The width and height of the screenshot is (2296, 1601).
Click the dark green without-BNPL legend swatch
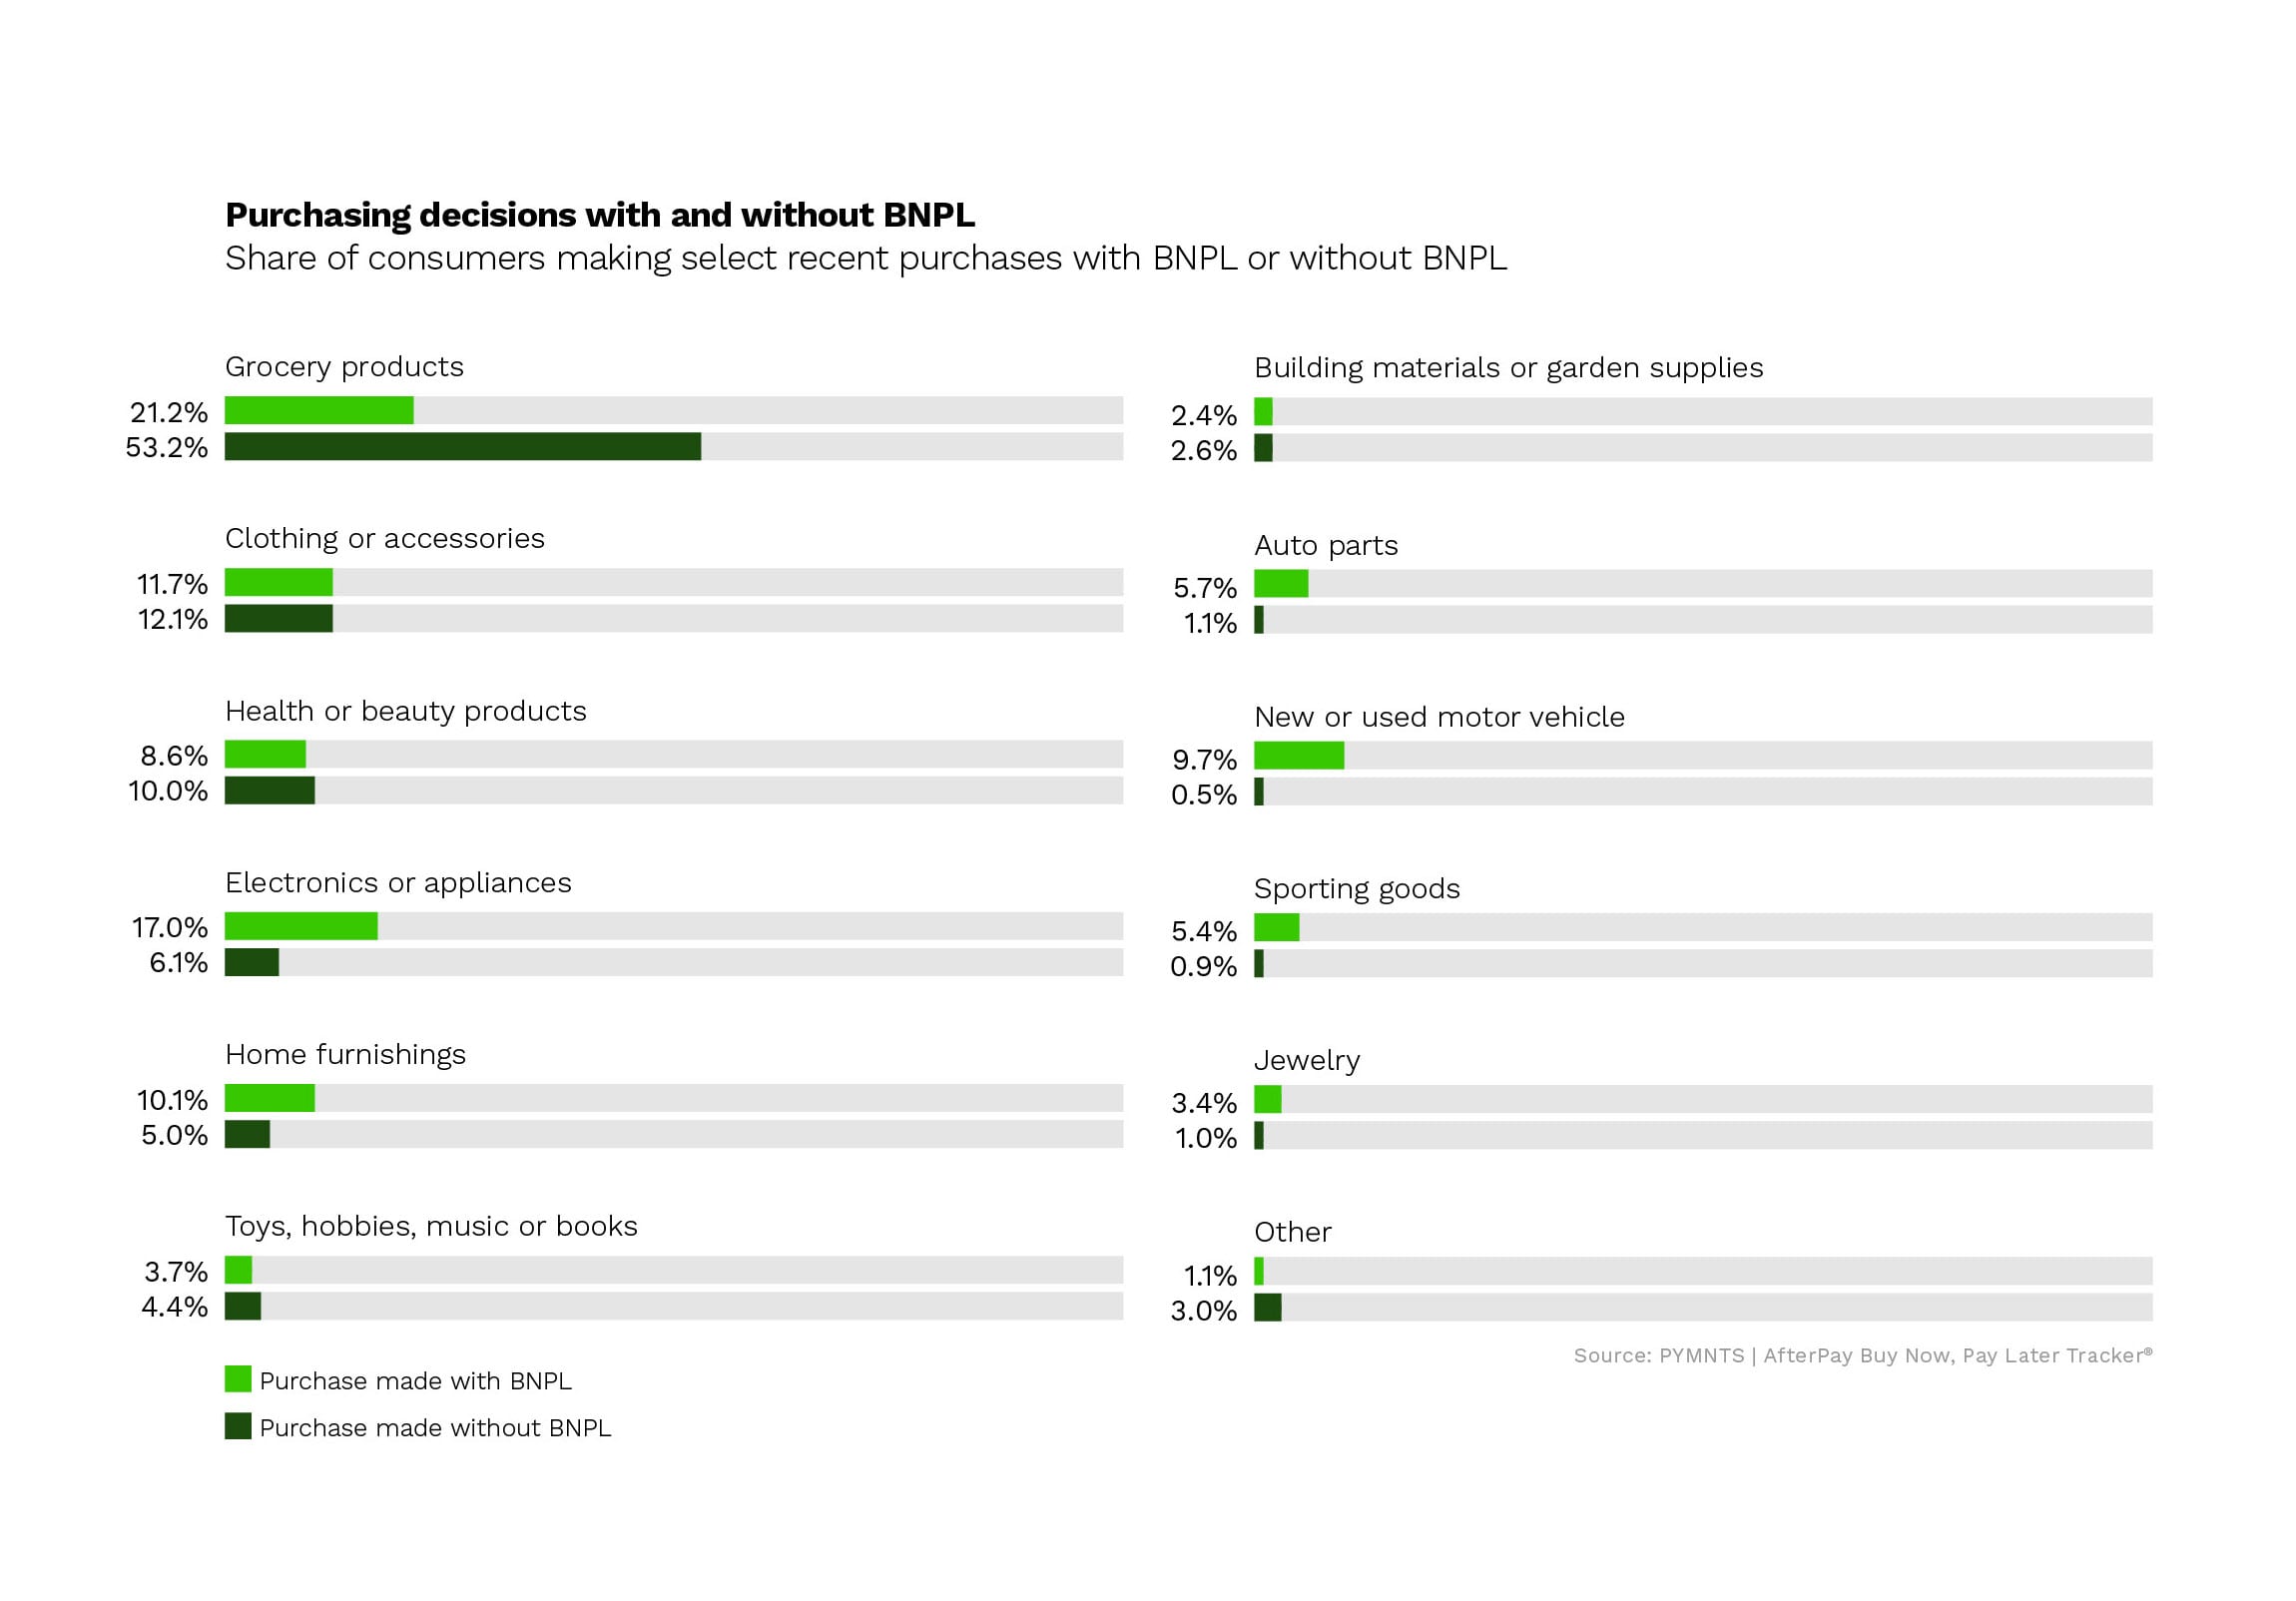pyautogui.click(x=238, y=1425)
